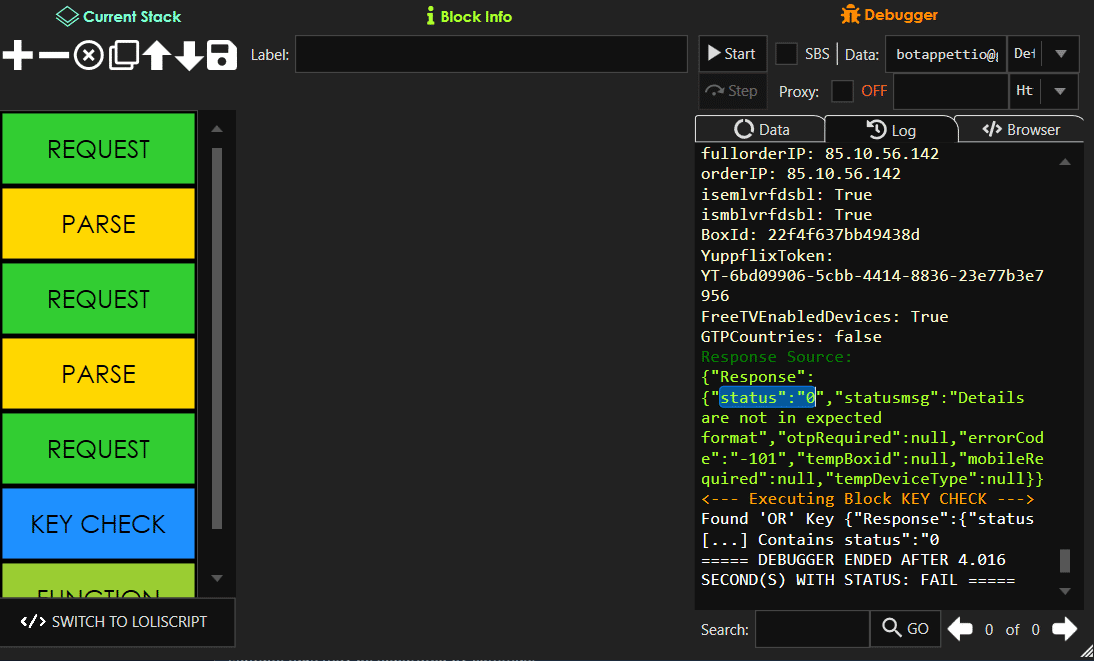
Task: Clear the stack with the circled X icon
Action: click(x=87, y=55)
